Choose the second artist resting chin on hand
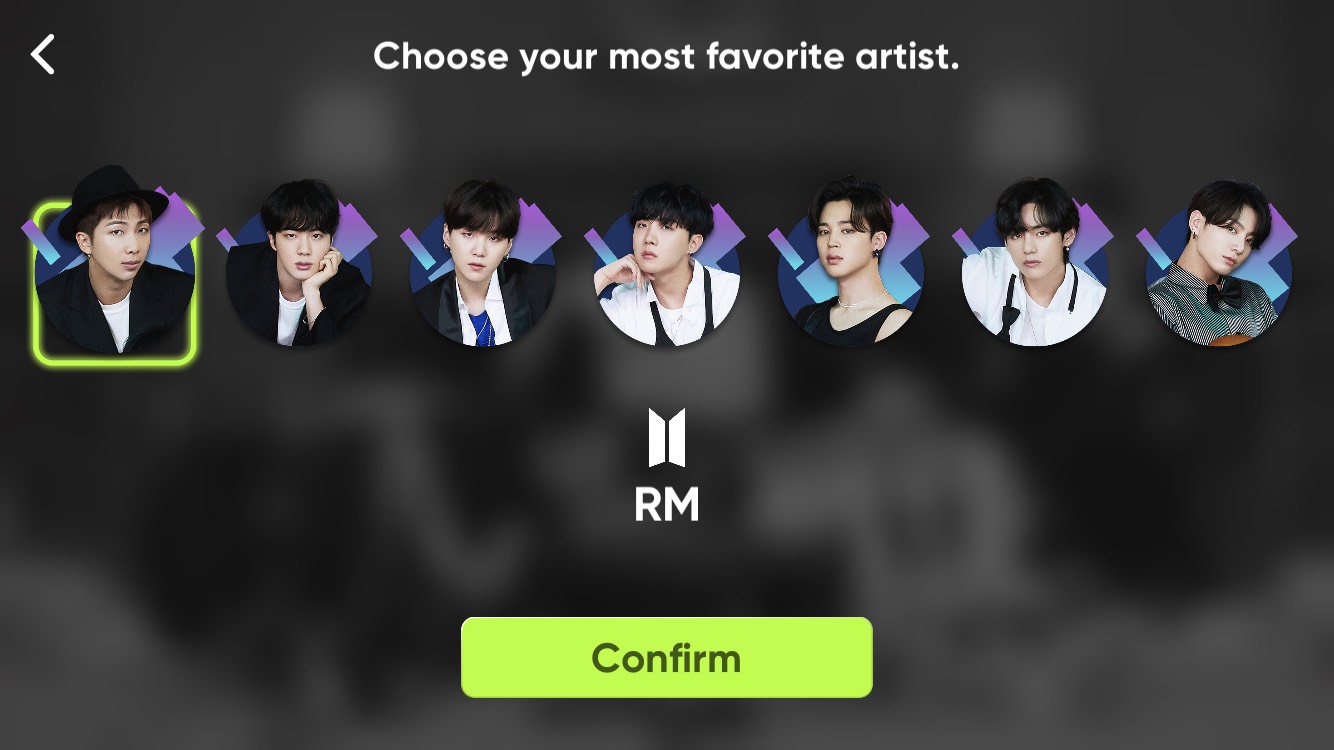This screenshot has height=750, width=1334. point(299,265)
